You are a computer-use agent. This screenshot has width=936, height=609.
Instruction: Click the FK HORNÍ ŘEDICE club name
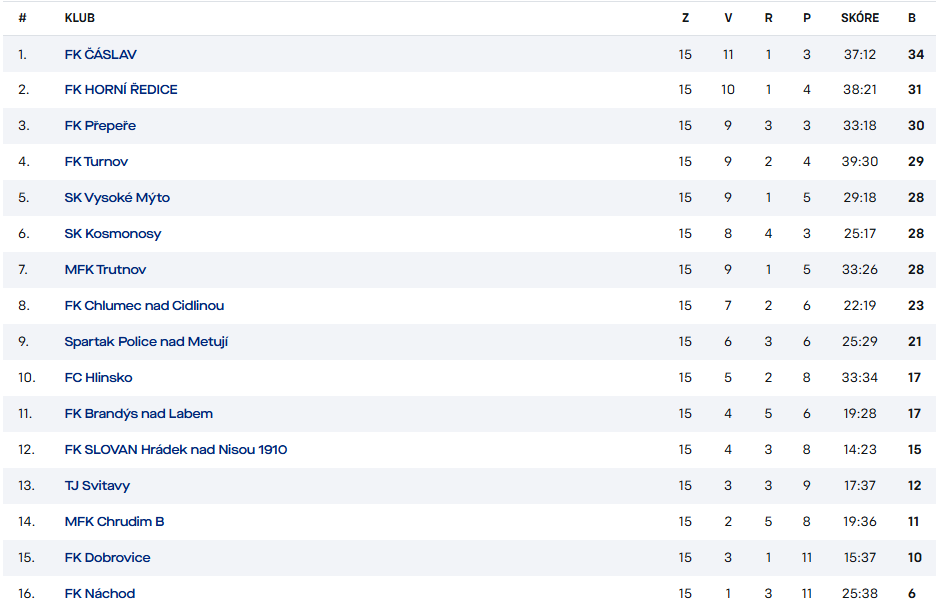tap(121, 90)
